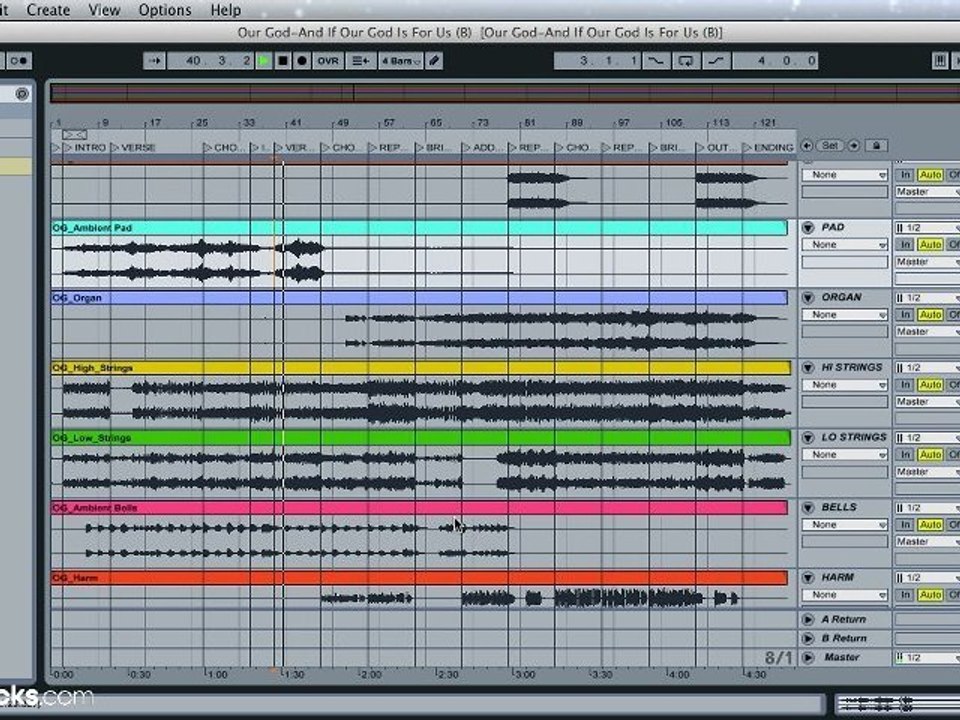Set ORGAN track monitor to In
Screen dimensions: 960x720
905,315
